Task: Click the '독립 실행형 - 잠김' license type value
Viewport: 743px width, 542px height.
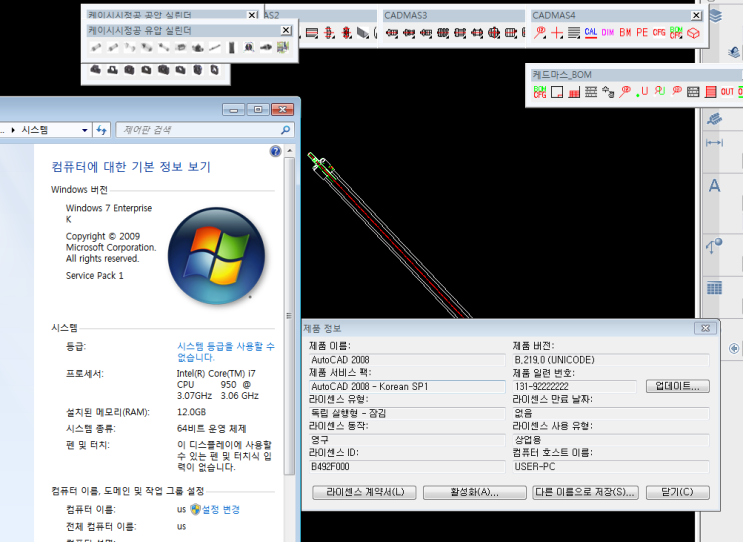Action: [x=348, y=413]
